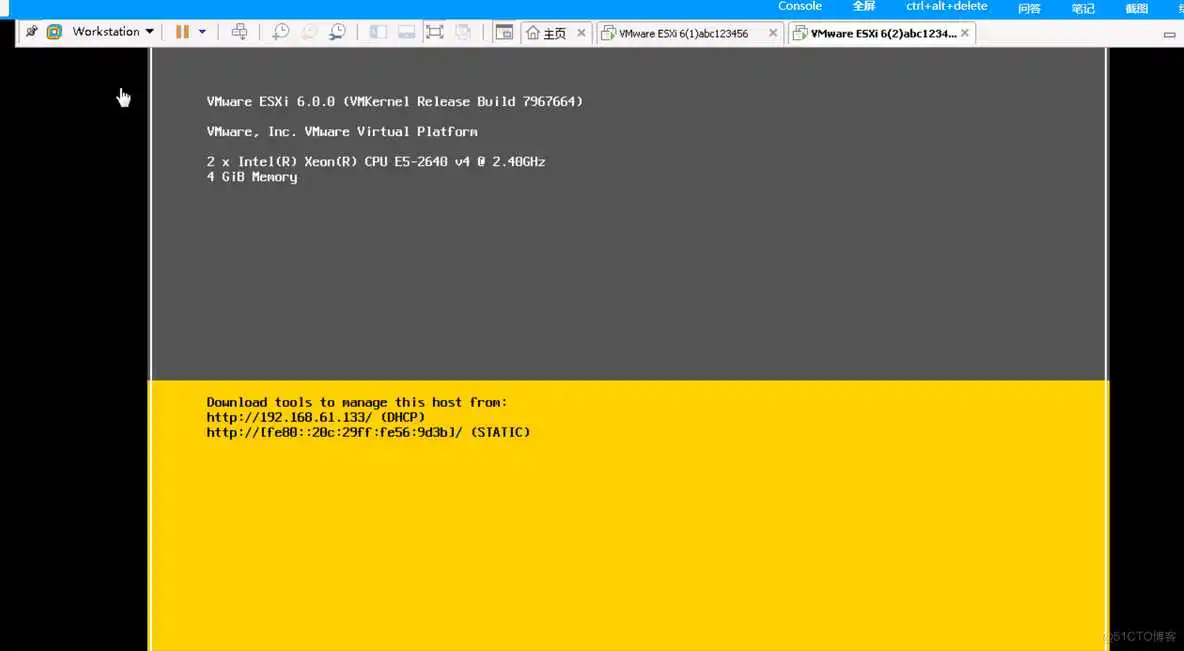The image size is (1184, 651).
Task: Click the Intel Xeon CPU E5-2640 text
Action: 376,162
